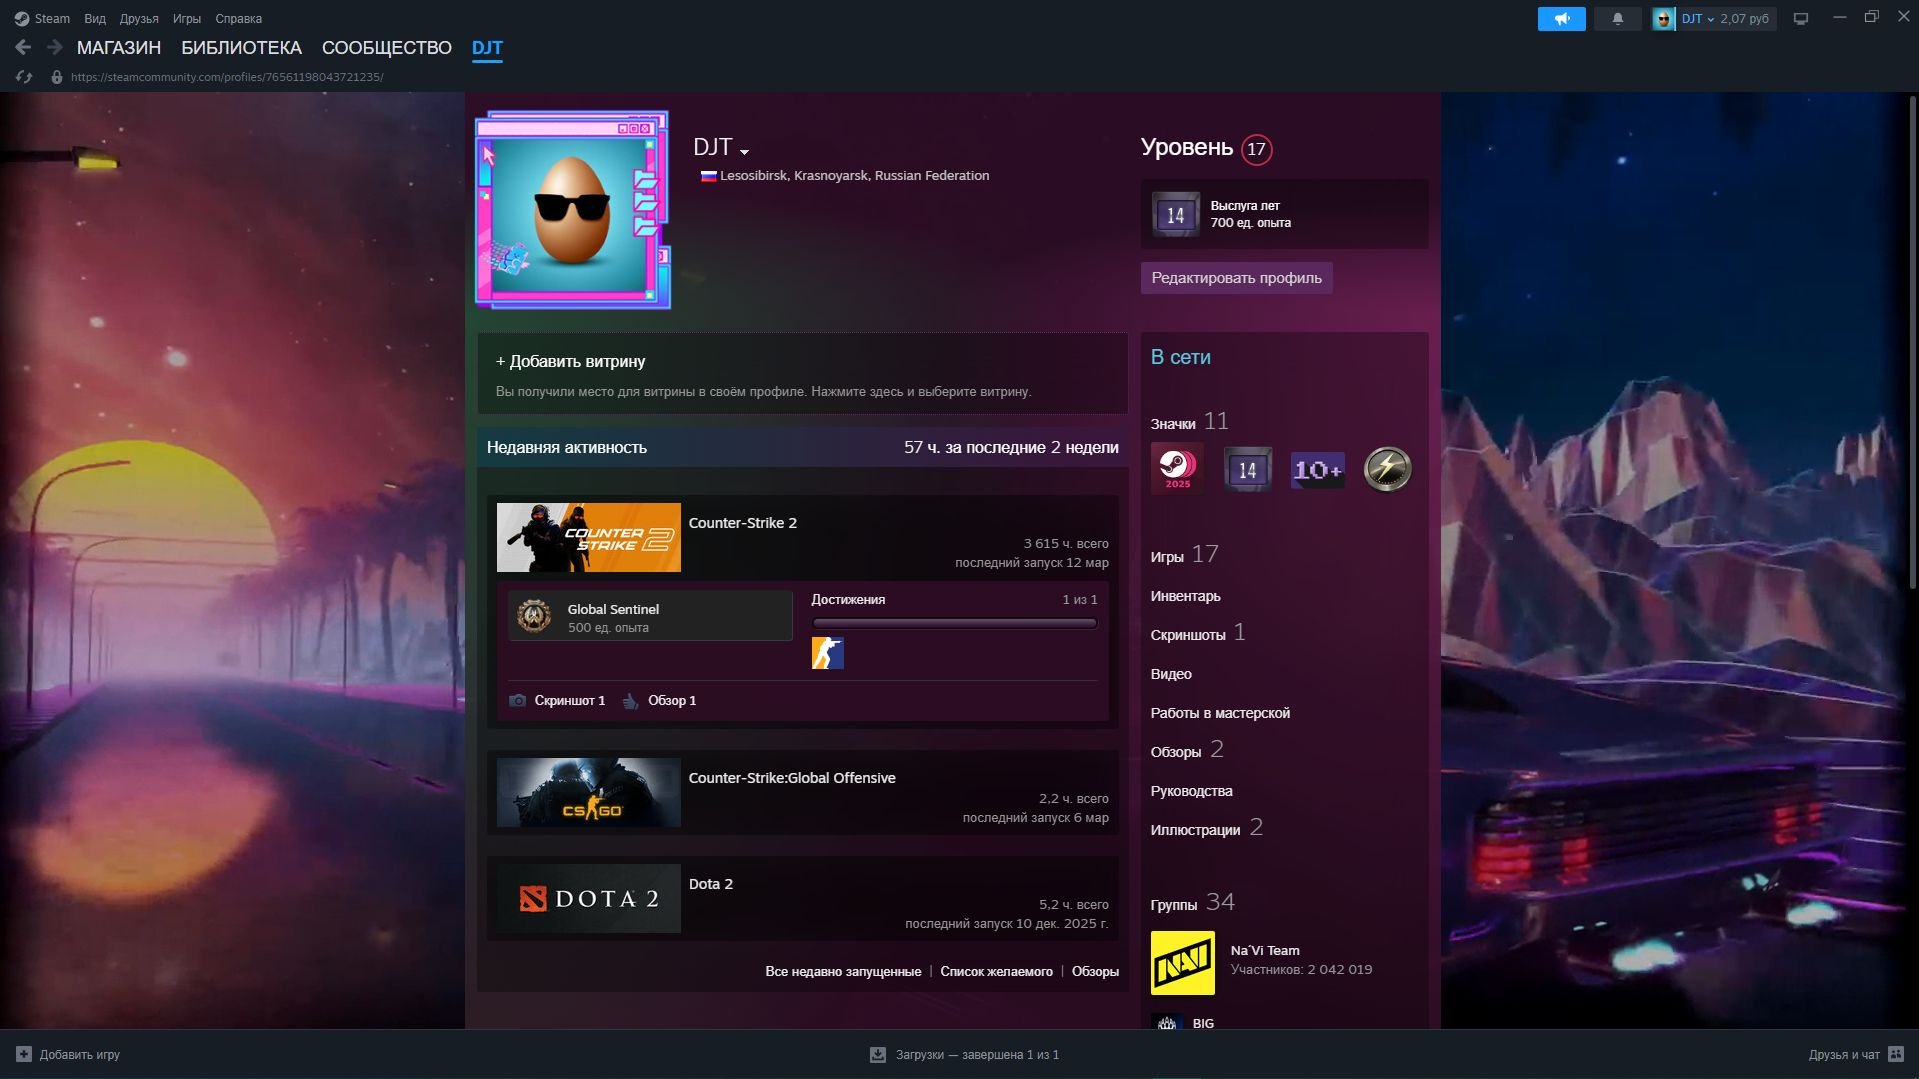Click the CS2 achievement icon
Viewport: 1919px width, 1079px height.
pos(827,653)
